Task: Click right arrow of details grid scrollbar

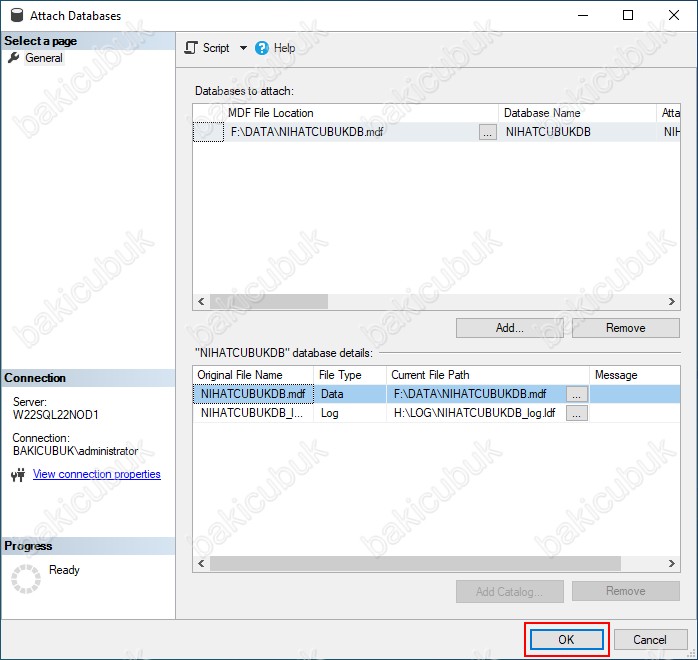Action: click(x=672, y=564)
